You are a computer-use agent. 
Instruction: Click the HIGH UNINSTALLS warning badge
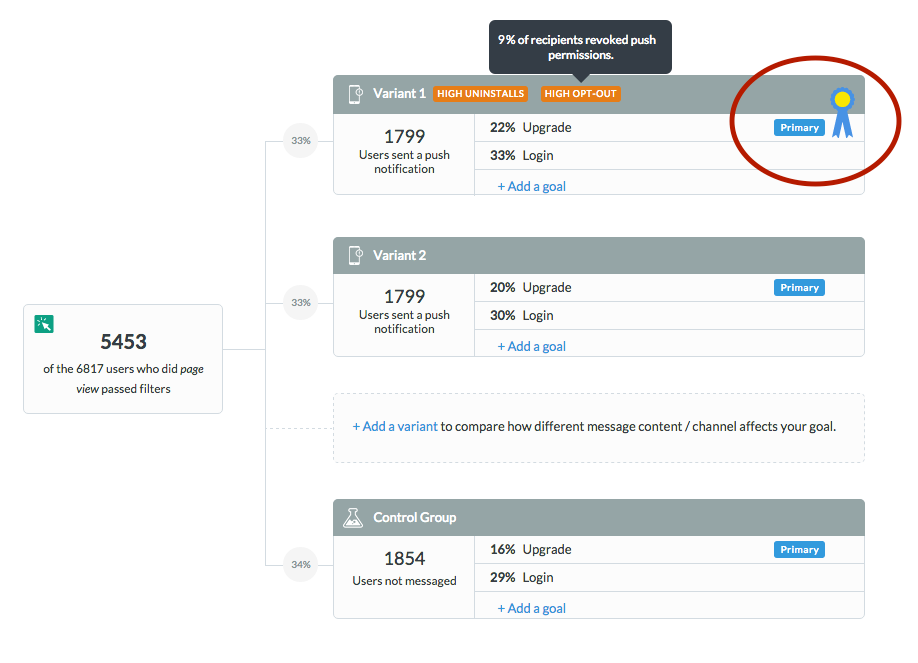point(481,93)
